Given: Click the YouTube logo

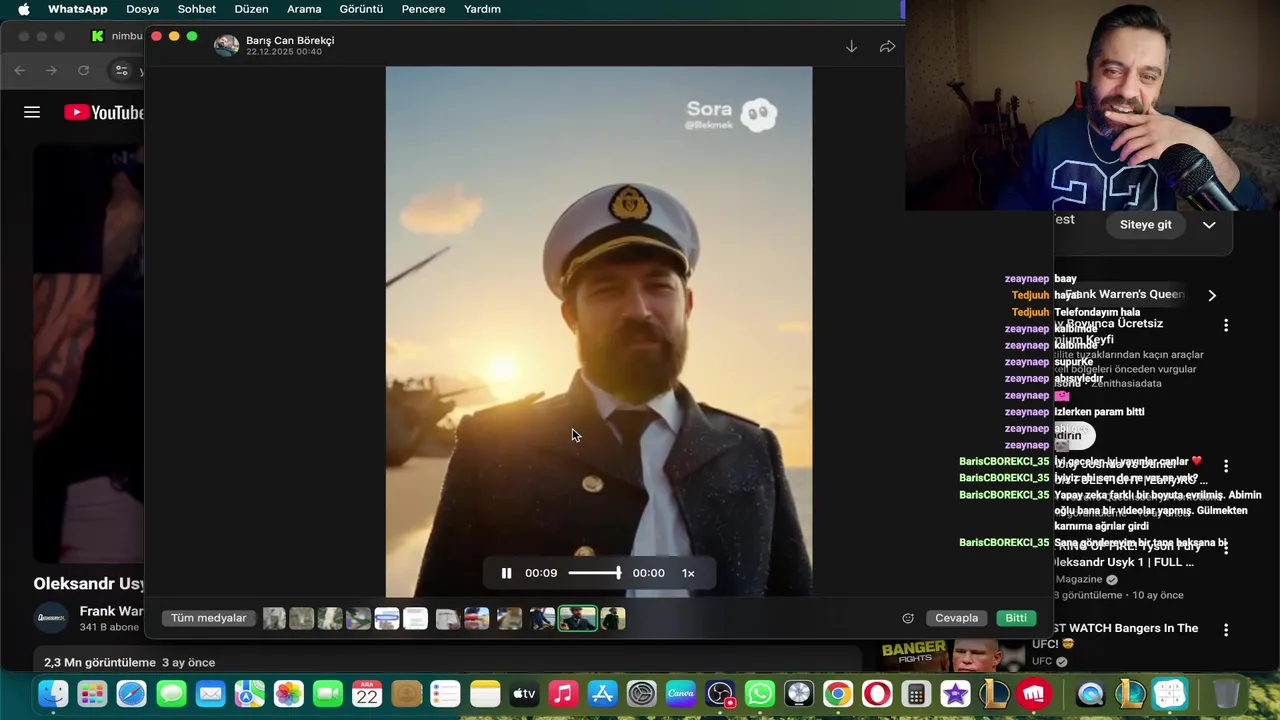Looking at the screenshot, I should [x=104, y=112].
